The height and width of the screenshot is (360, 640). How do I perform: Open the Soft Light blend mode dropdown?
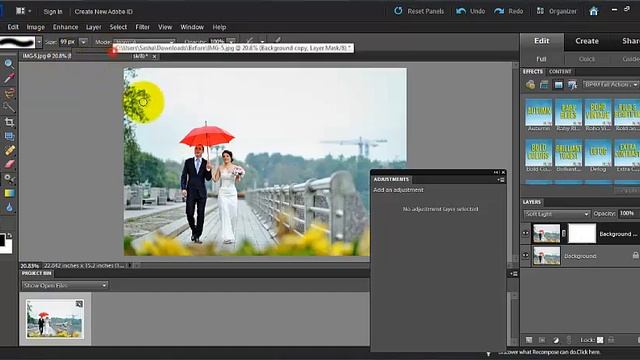coord(557,214)
